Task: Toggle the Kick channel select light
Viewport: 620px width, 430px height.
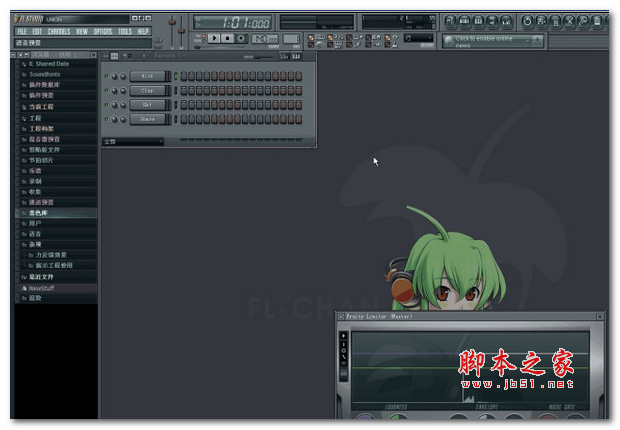Action: click(x=176, y=76)
